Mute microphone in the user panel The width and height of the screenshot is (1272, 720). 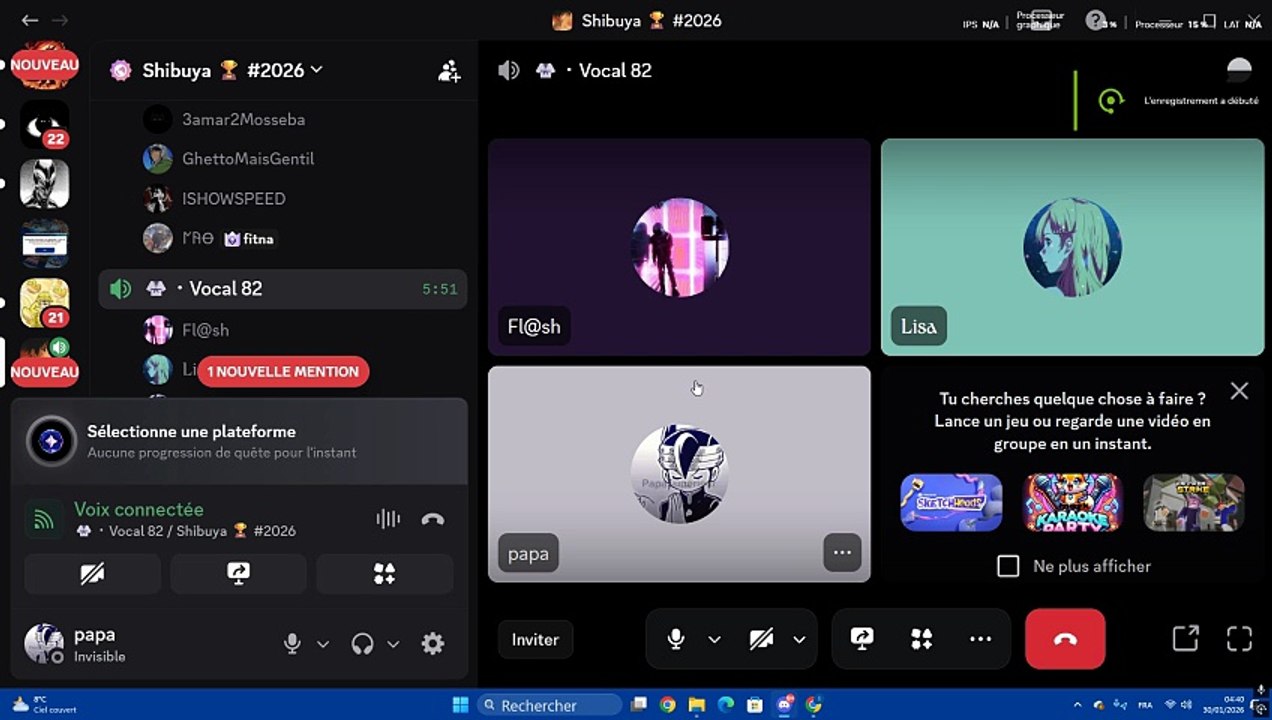292,644
